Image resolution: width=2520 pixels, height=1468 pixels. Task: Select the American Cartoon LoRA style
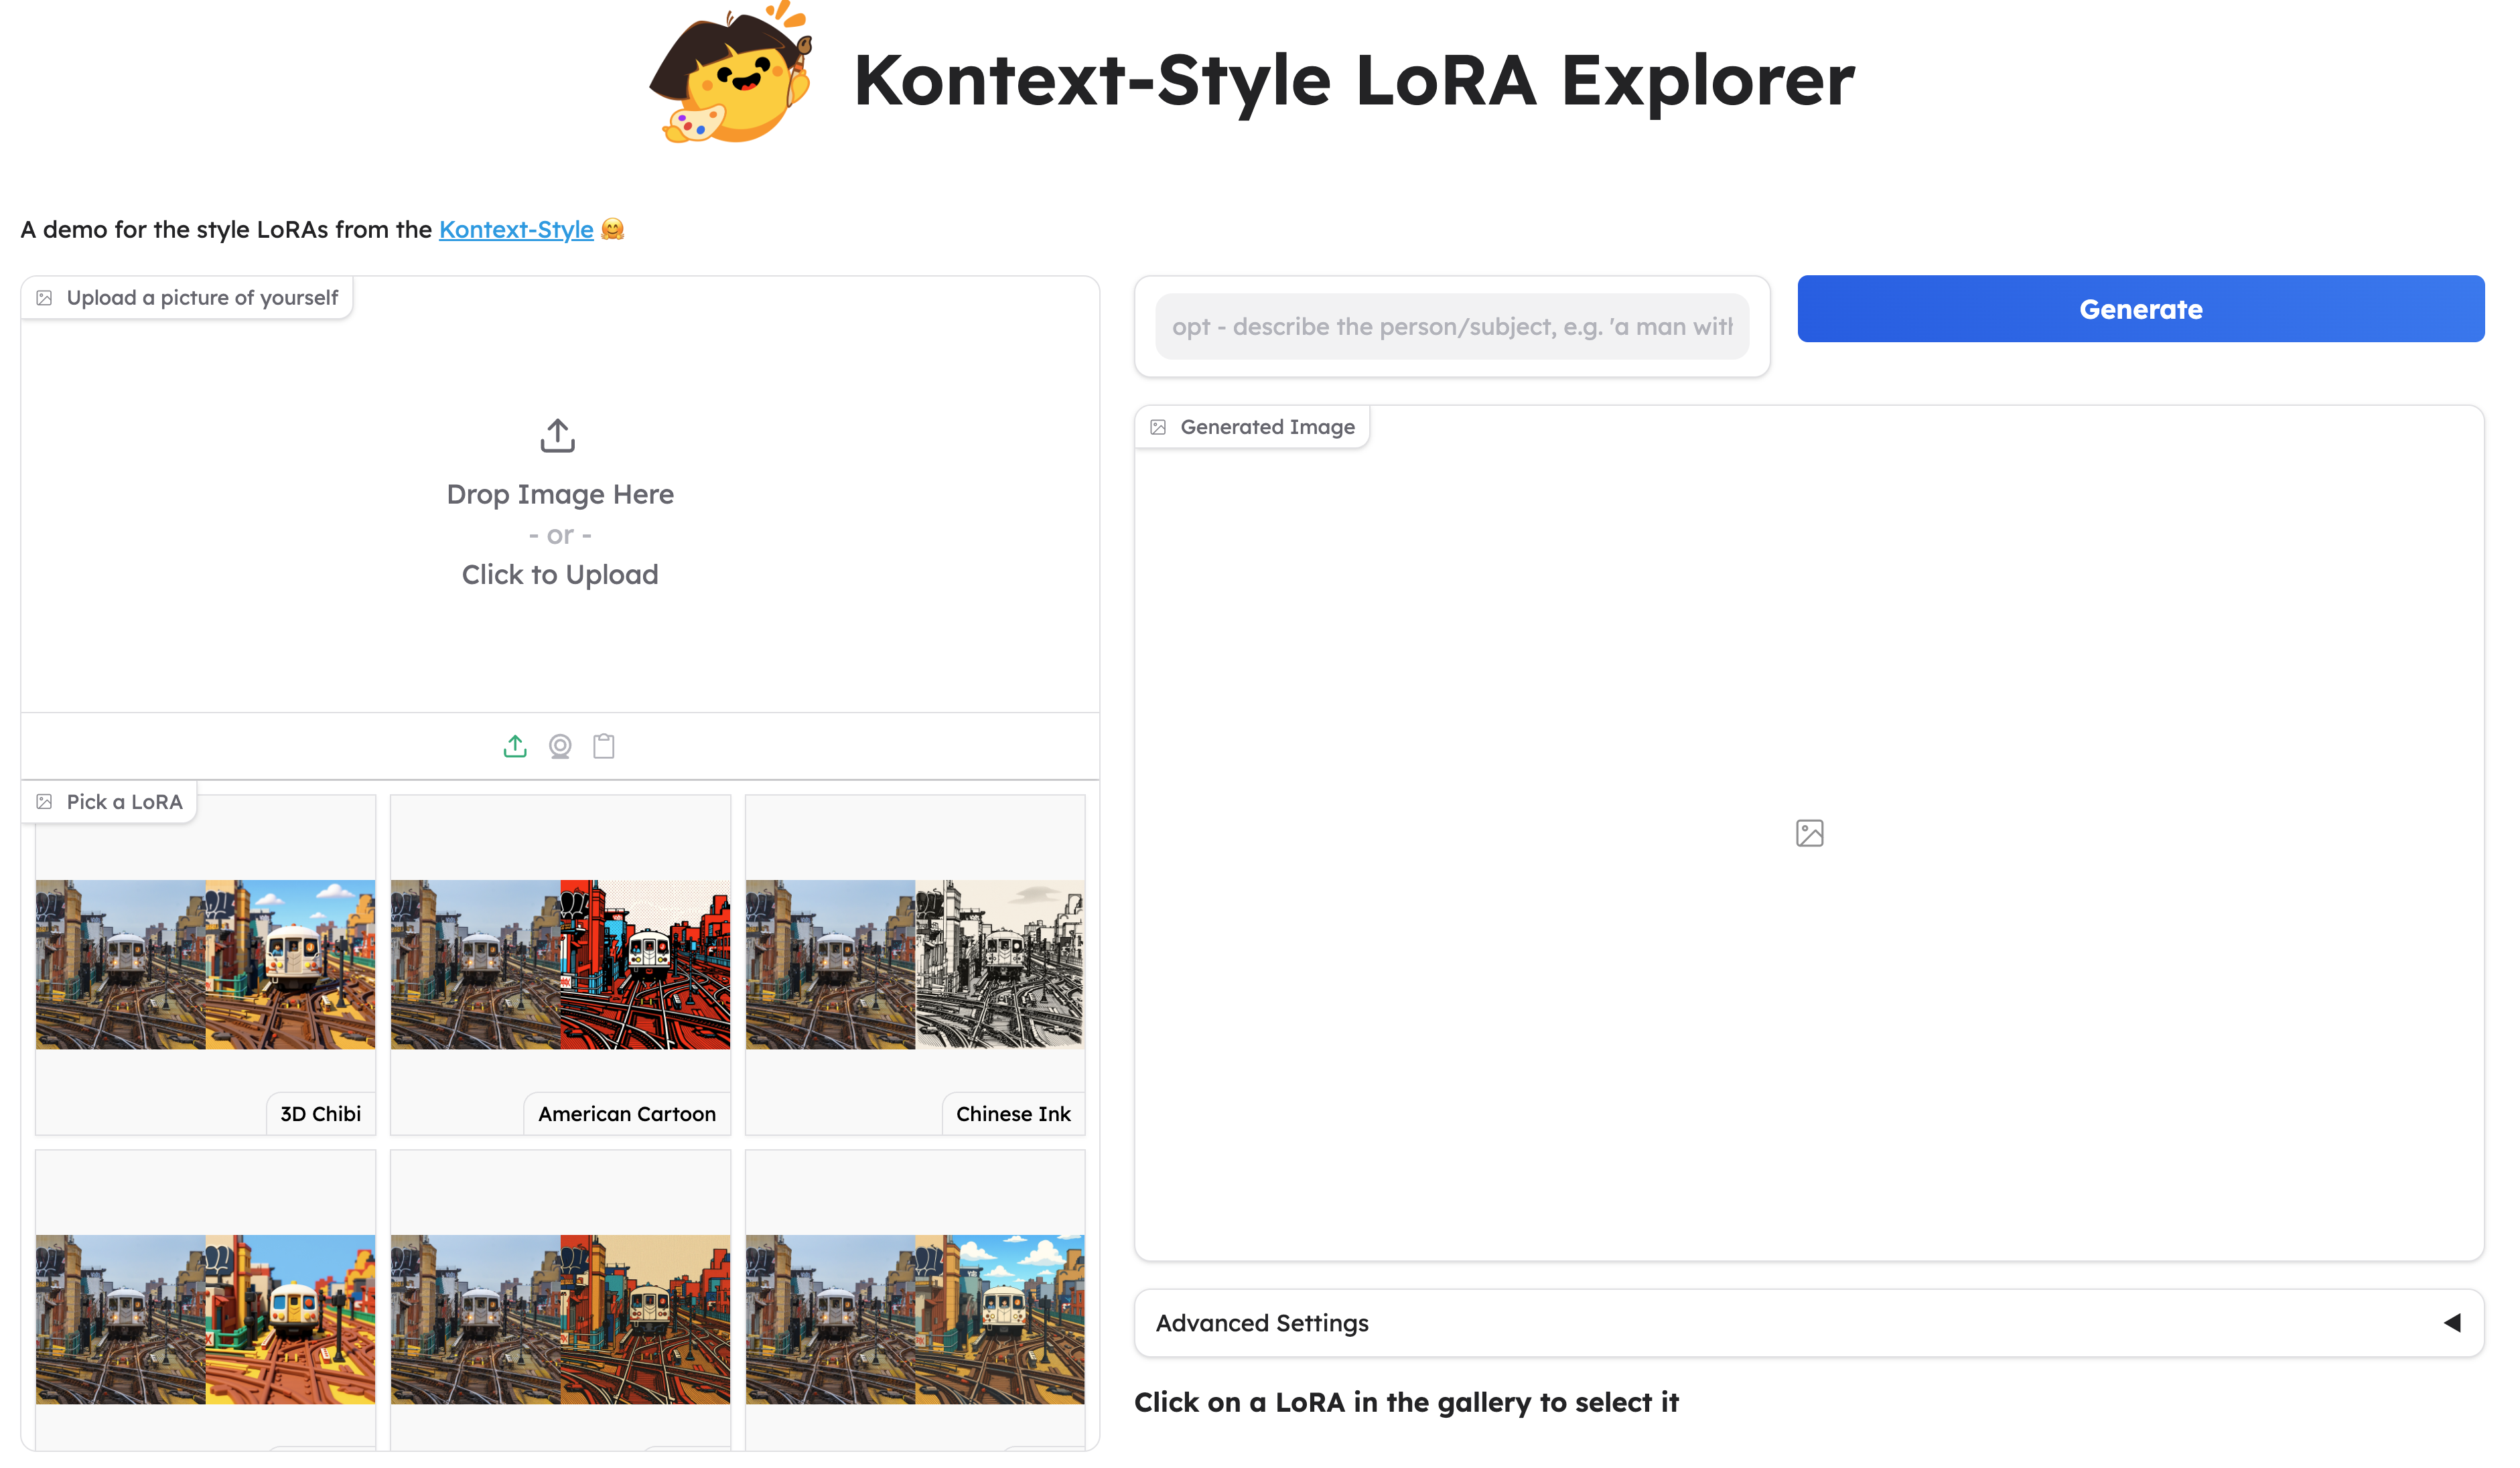560,964
